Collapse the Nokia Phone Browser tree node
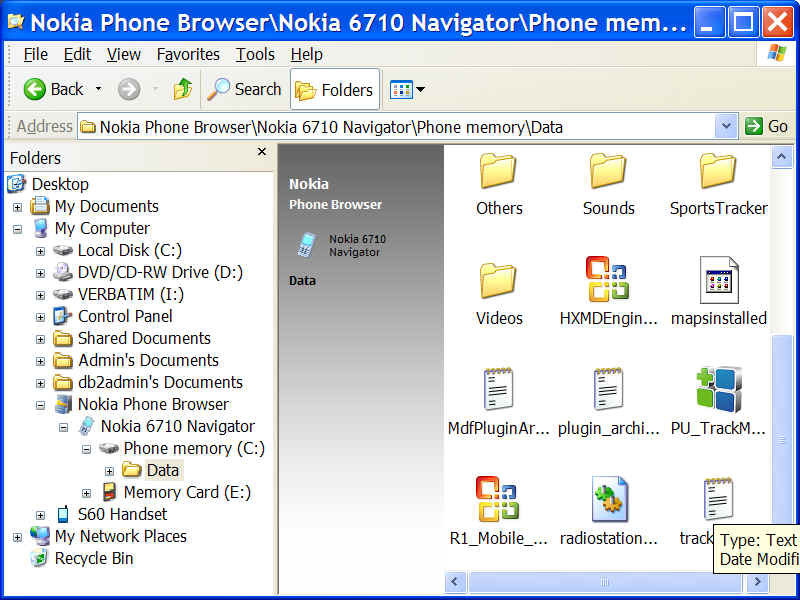The height and width of the screenshot is (600, 800). click(x=41, y=405)
